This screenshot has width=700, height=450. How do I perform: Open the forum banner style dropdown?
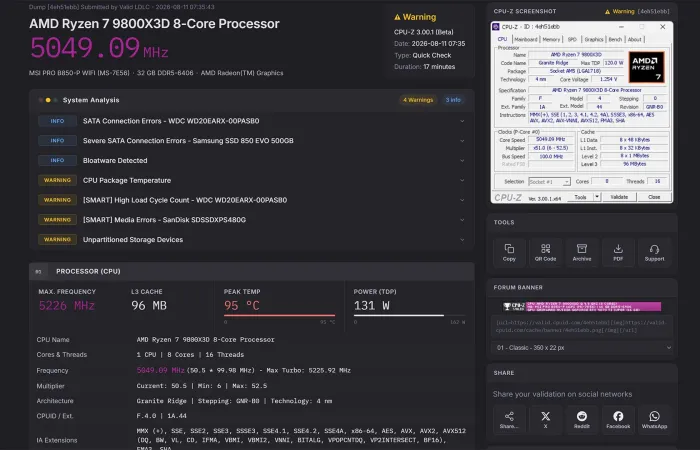point(583,347)
